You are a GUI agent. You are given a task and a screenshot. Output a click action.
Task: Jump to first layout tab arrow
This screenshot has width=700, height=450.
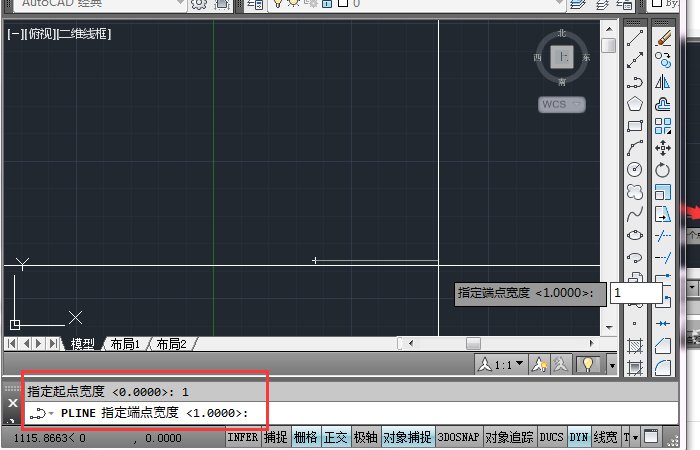point(12,344)
